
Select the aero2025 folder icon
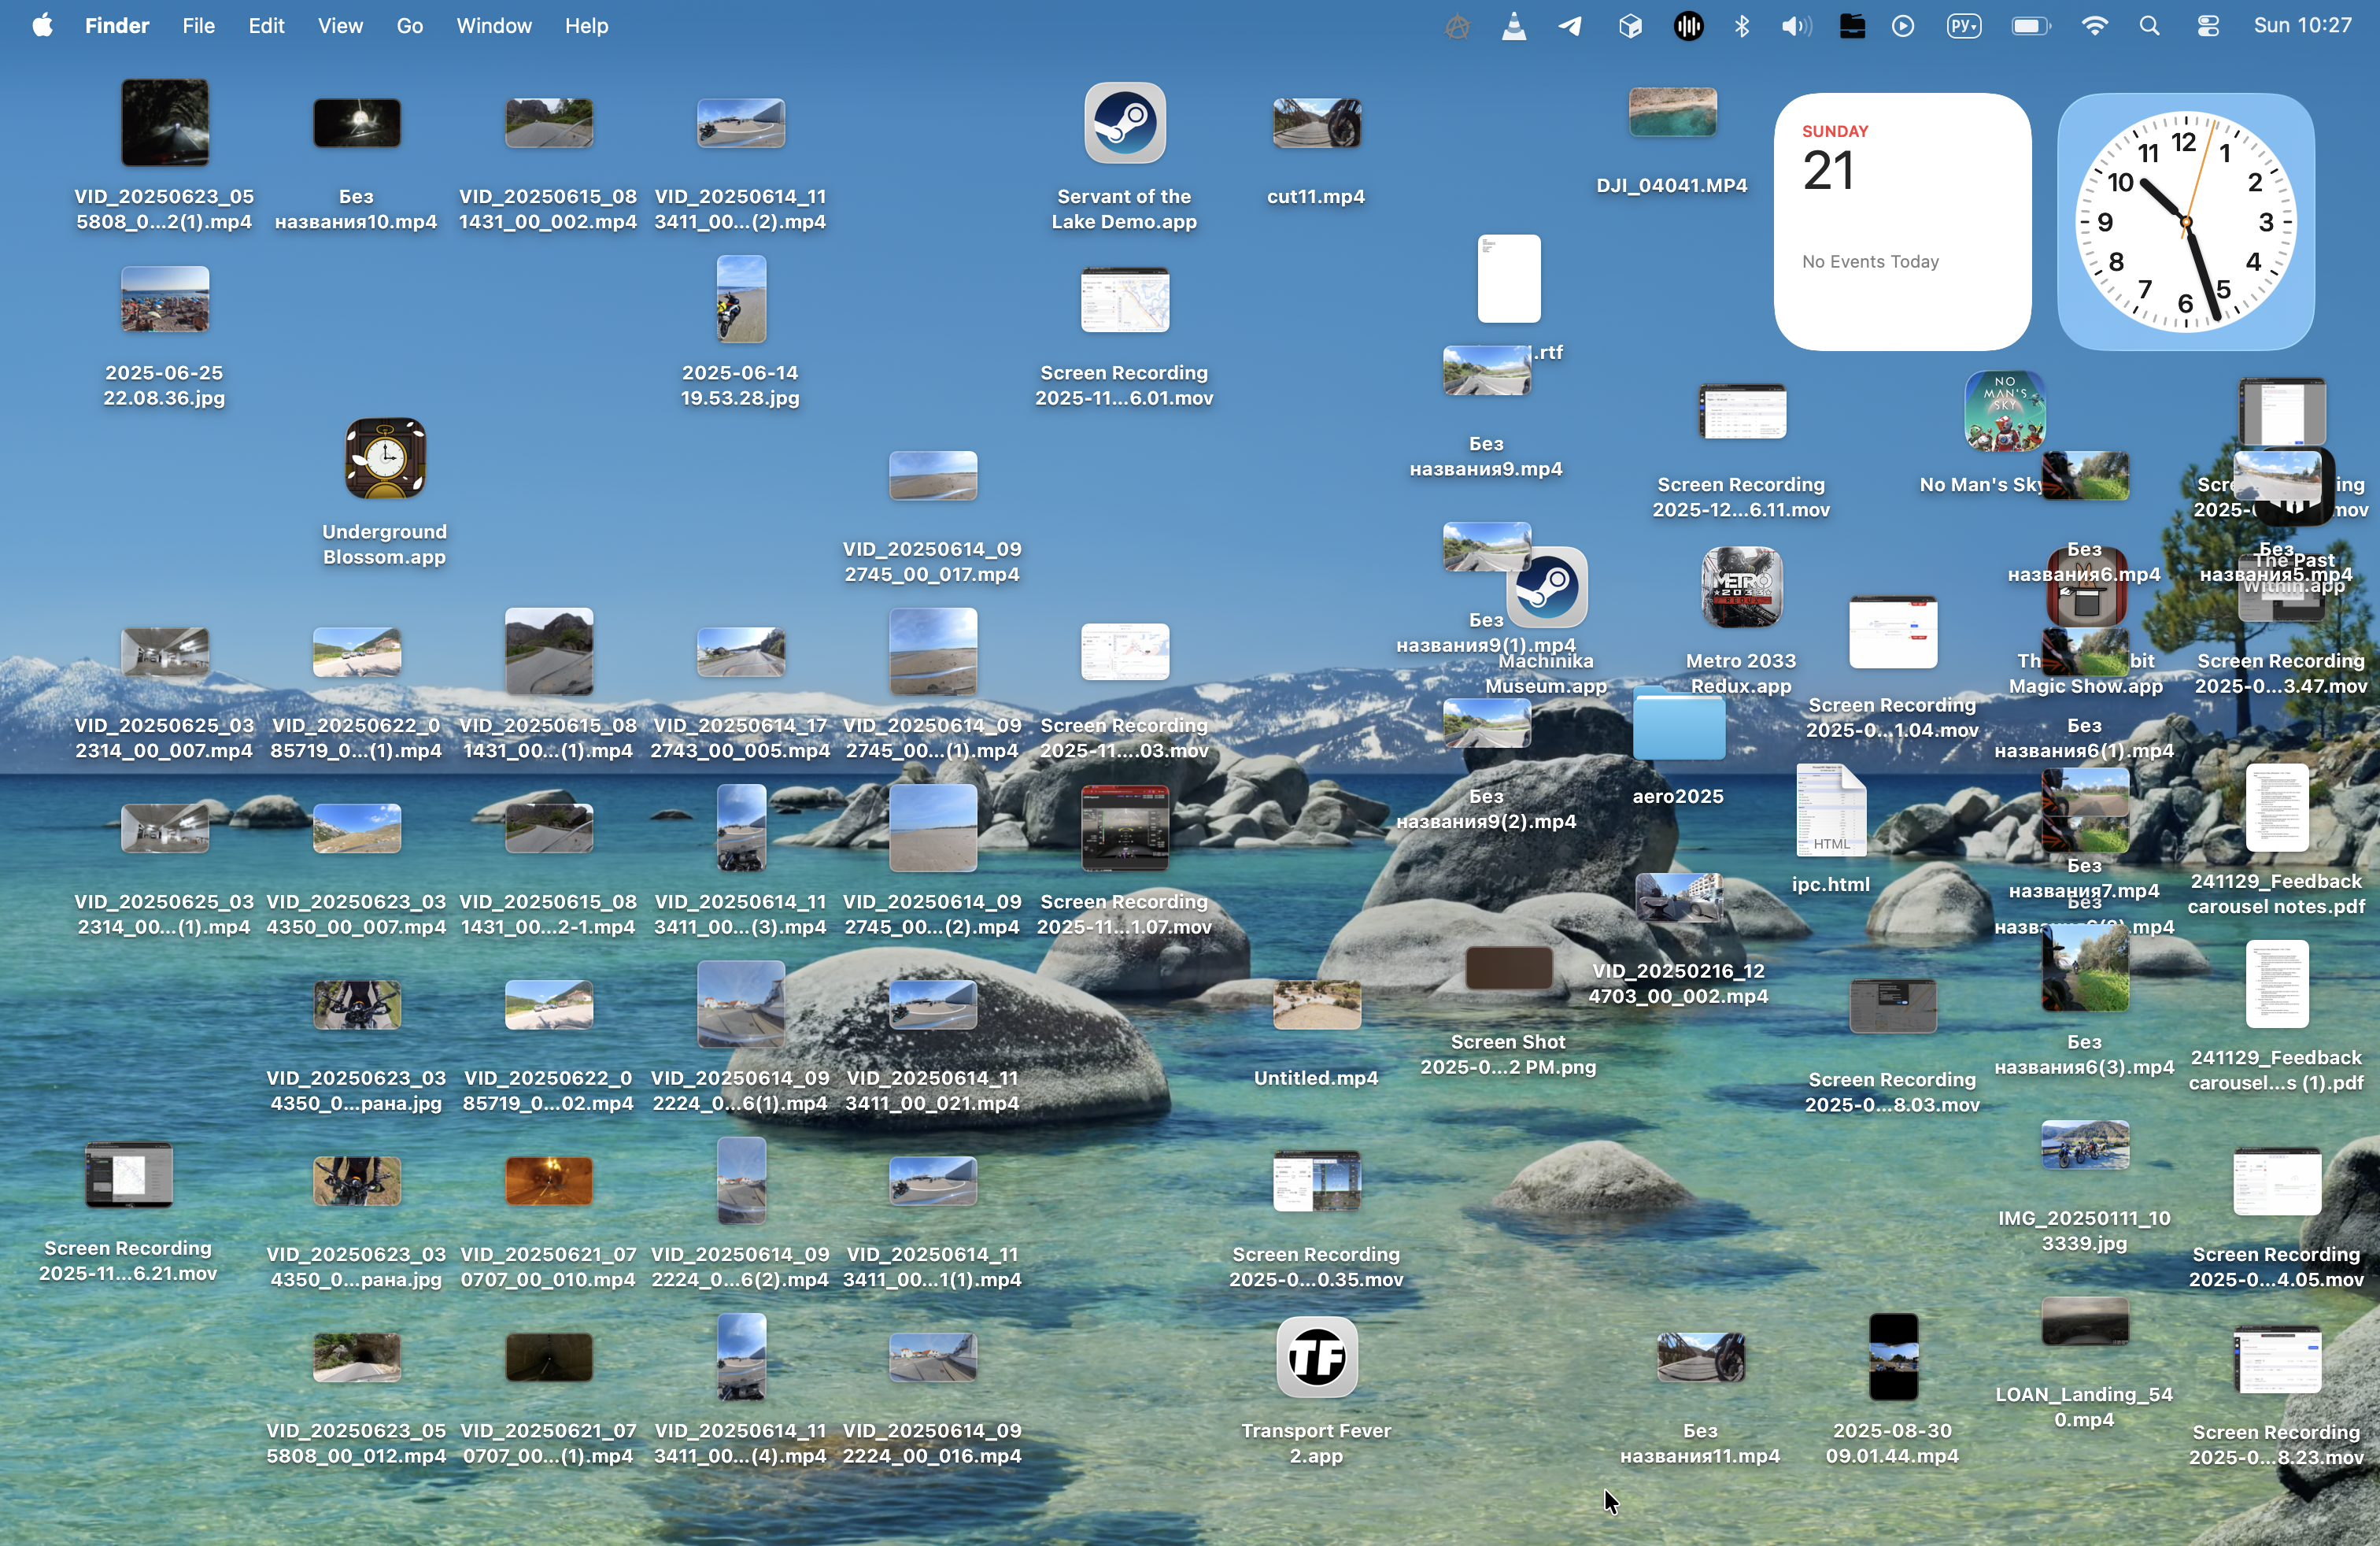(1678, 725)
